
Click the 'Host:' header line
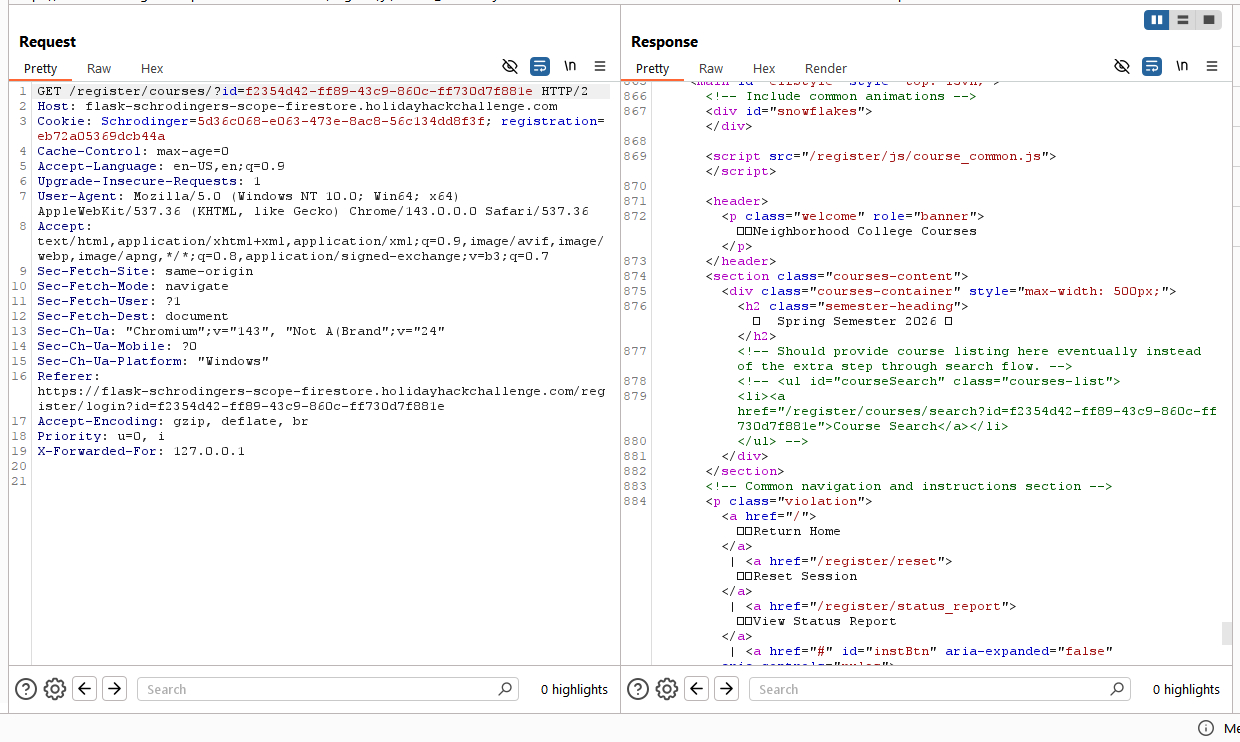coord(297,106)
